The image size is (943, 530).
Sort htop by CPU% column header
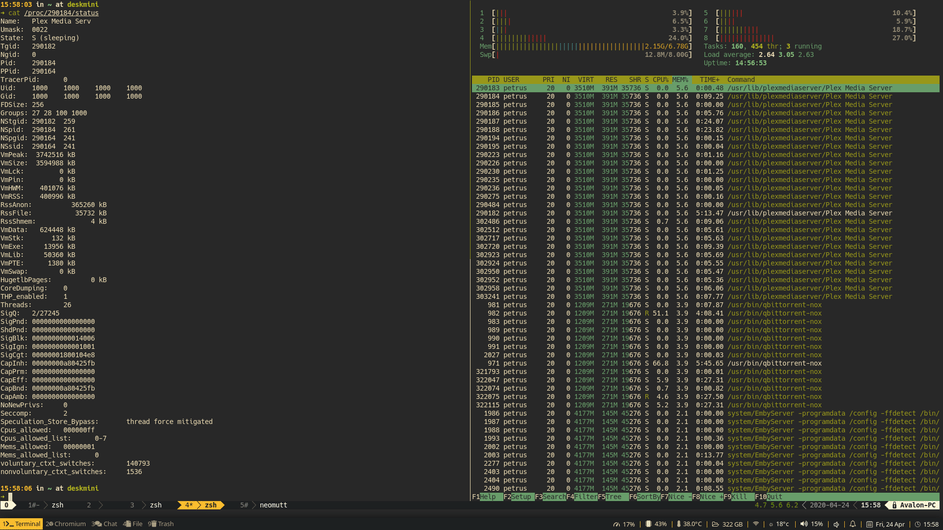pos(660,79)
